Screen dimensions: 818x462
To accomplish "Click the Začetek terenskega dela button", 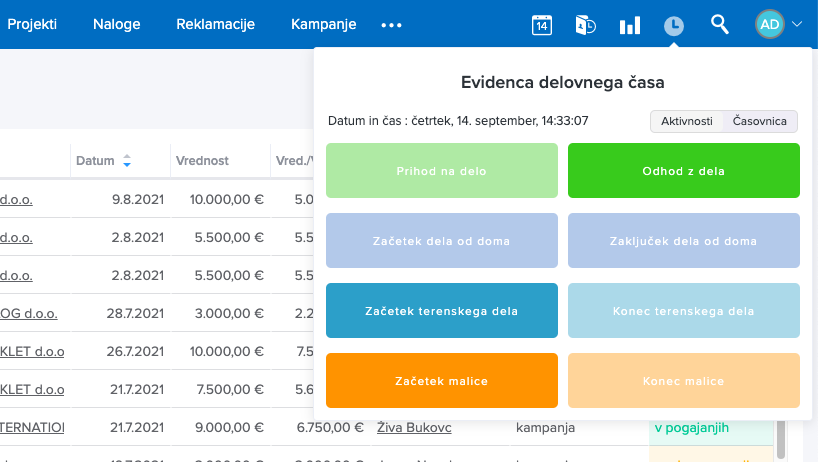I will pos(442,311).
